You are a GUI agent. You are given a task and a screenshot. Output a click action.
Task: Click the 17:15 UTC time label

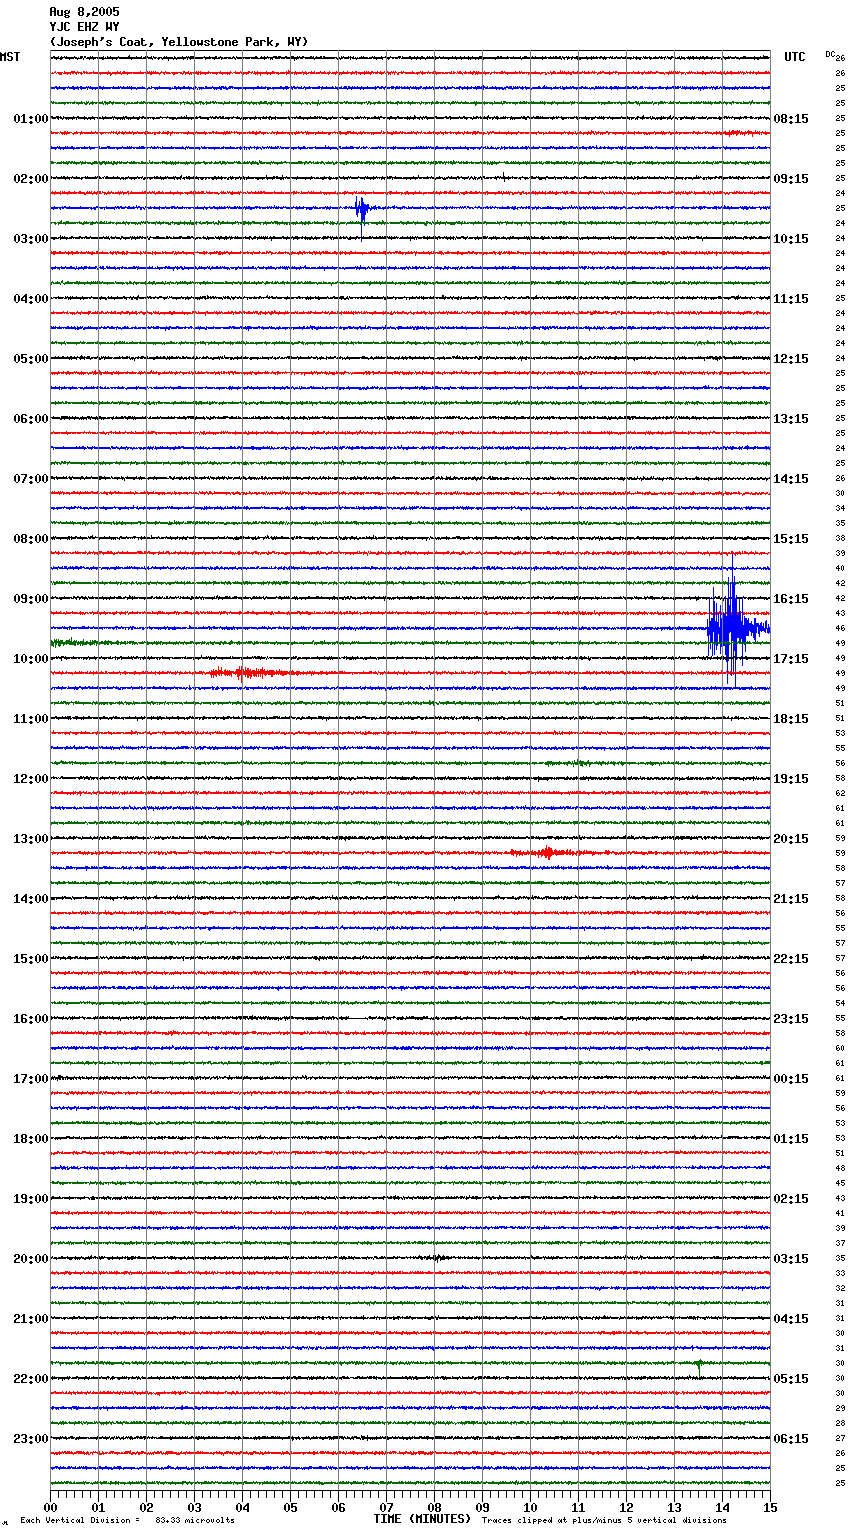pos(791,659)
